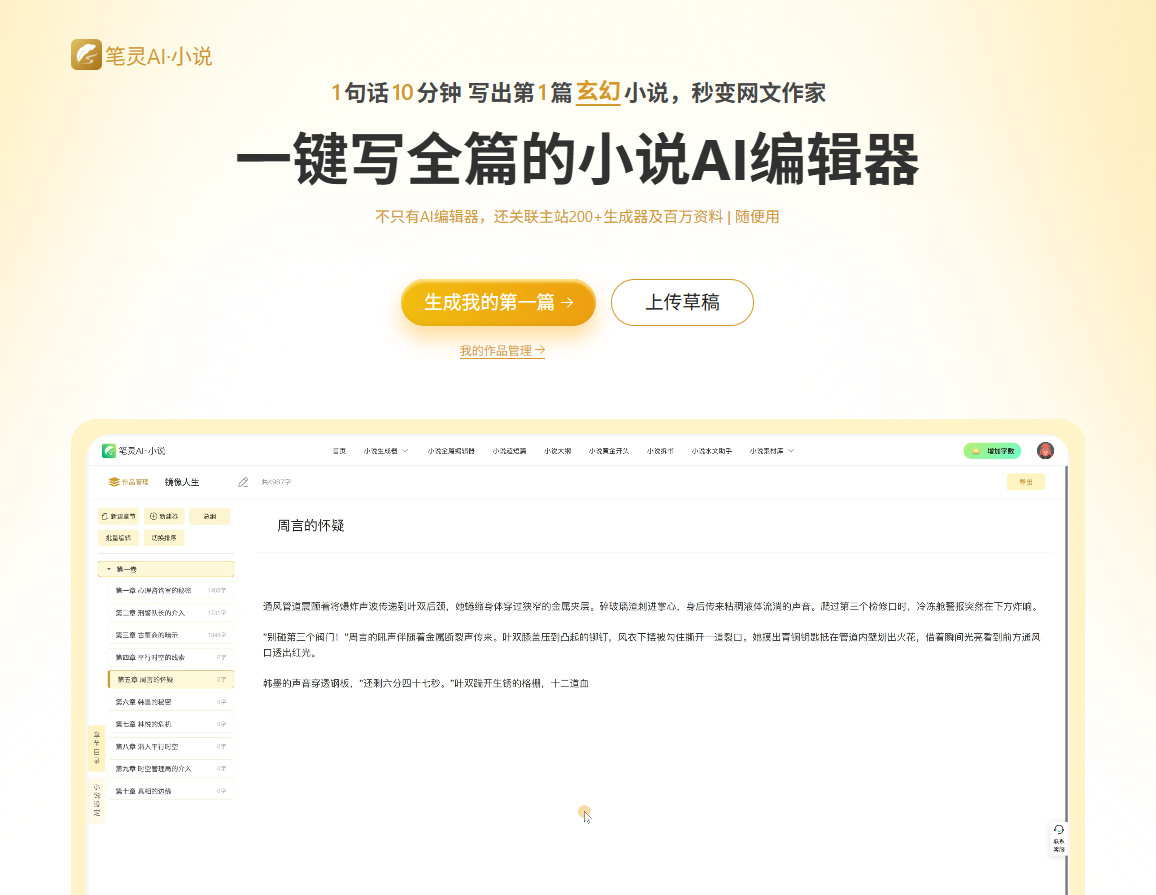Viewport: 1156px width, 895px height.
Task: Select 第二章 刑警队长的介入
Action: pyautogui.click(x=171, y=613)
